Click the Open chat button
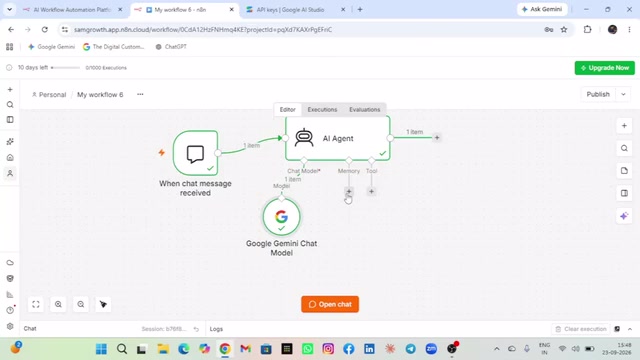640x360 pixels. (x=330, y=304)
